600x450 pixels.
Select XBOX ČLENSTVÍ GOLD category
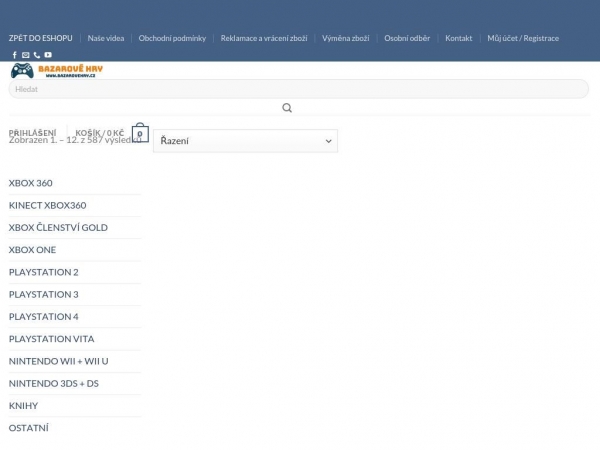click(x=58, y=227)
